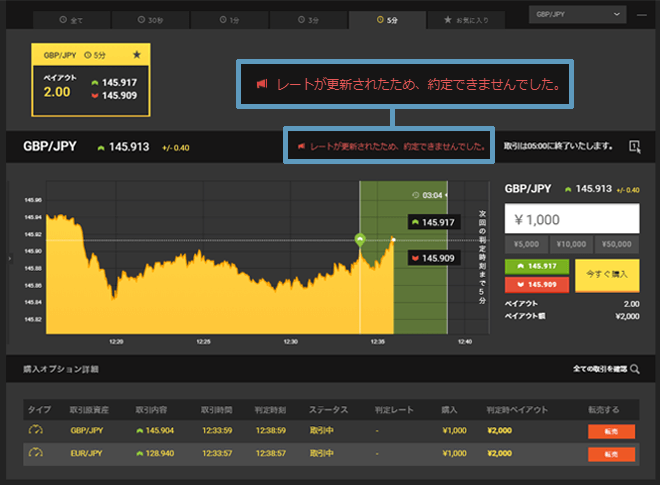Select the 5分 duration tab
The height and width of the screenshot is (485, 660).
point(387,20)
